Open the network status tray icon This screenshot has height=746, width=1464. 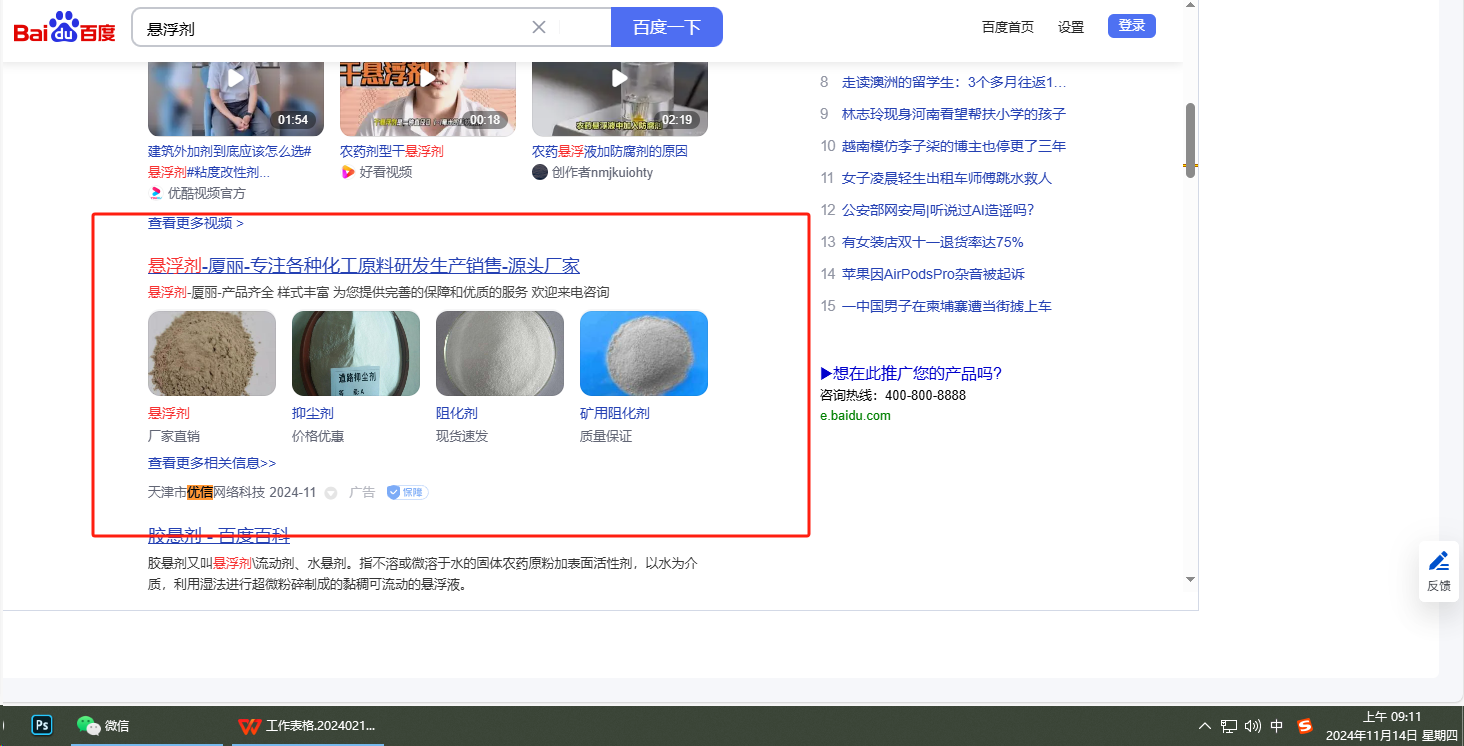pos(1229,726)
